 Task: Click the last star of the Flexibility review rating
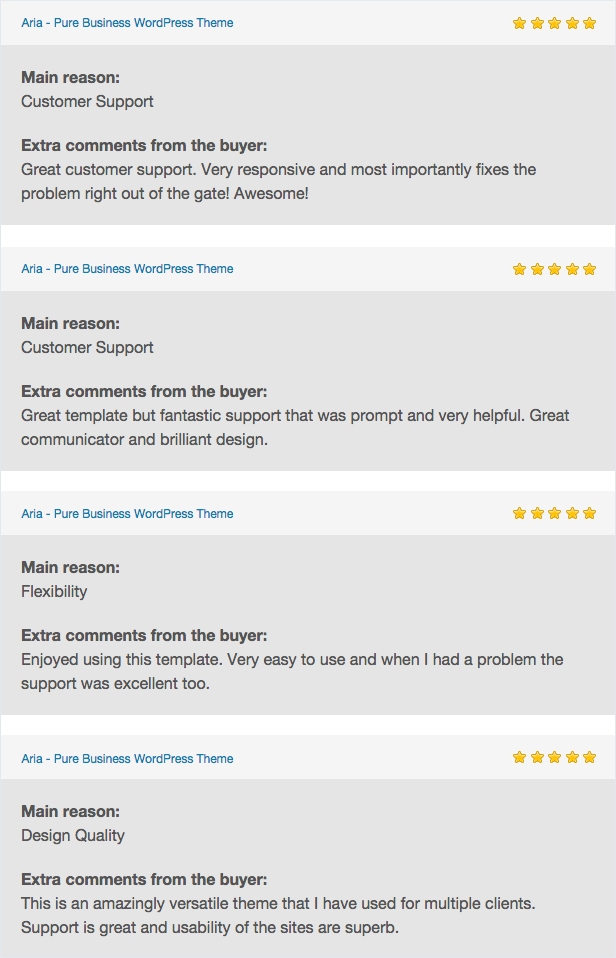(589, 513)
